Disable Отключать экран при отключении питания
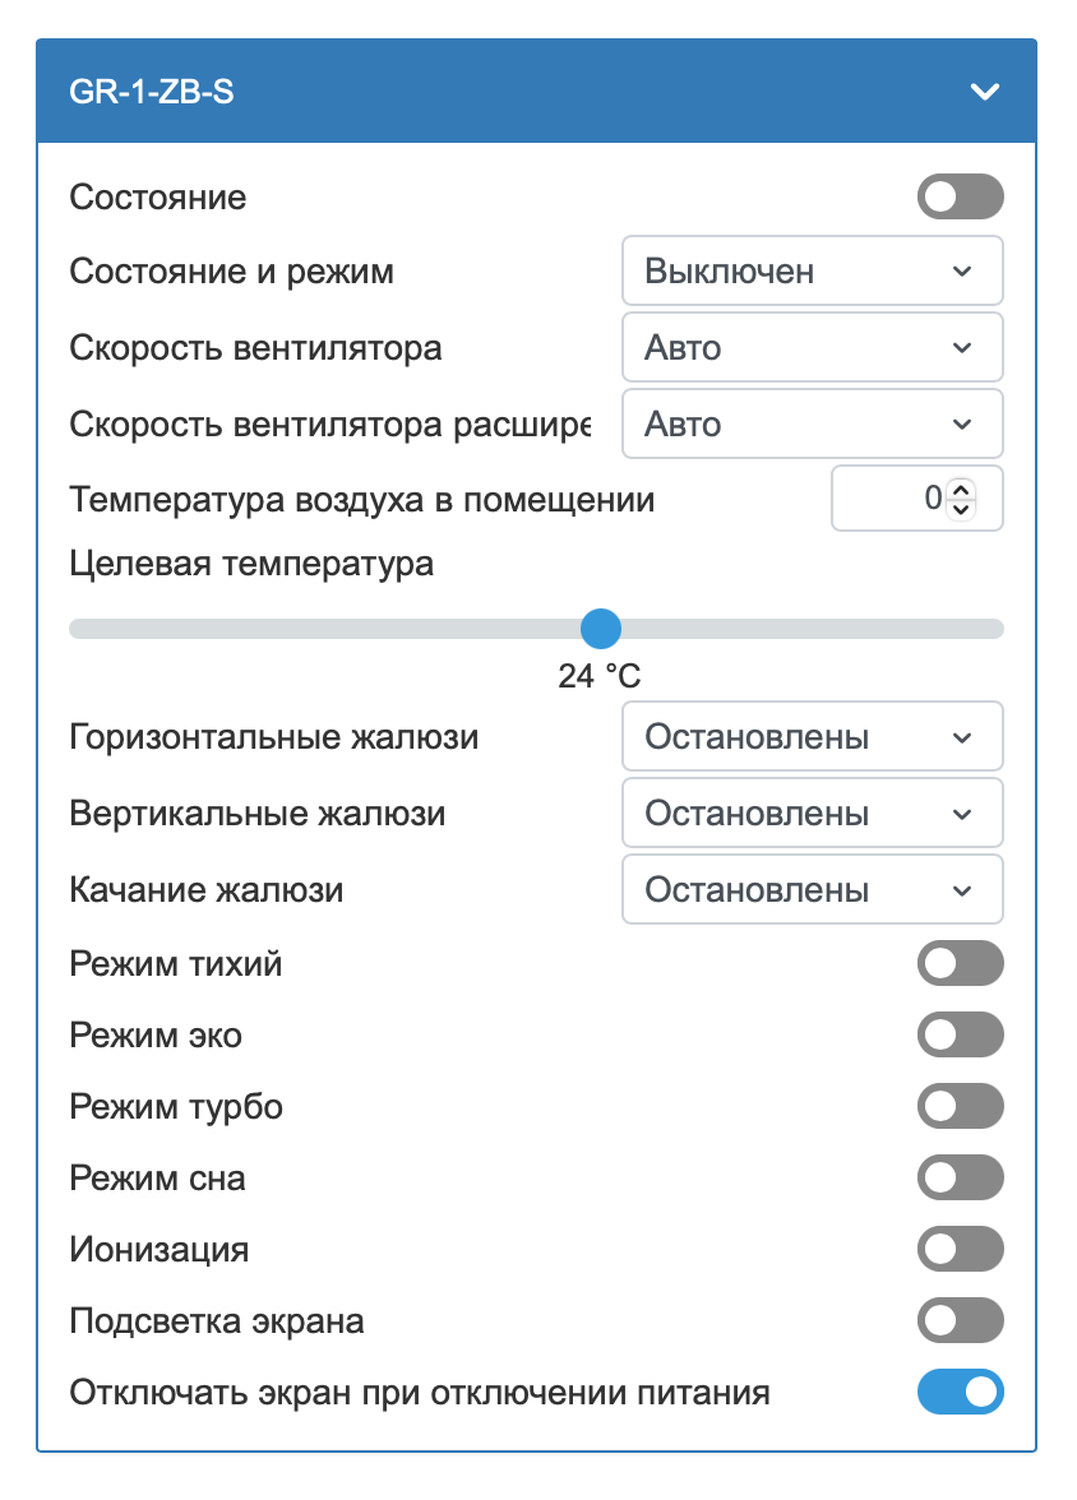The width and height of the screenshot is (1077, 1500). coord(959,1392)
